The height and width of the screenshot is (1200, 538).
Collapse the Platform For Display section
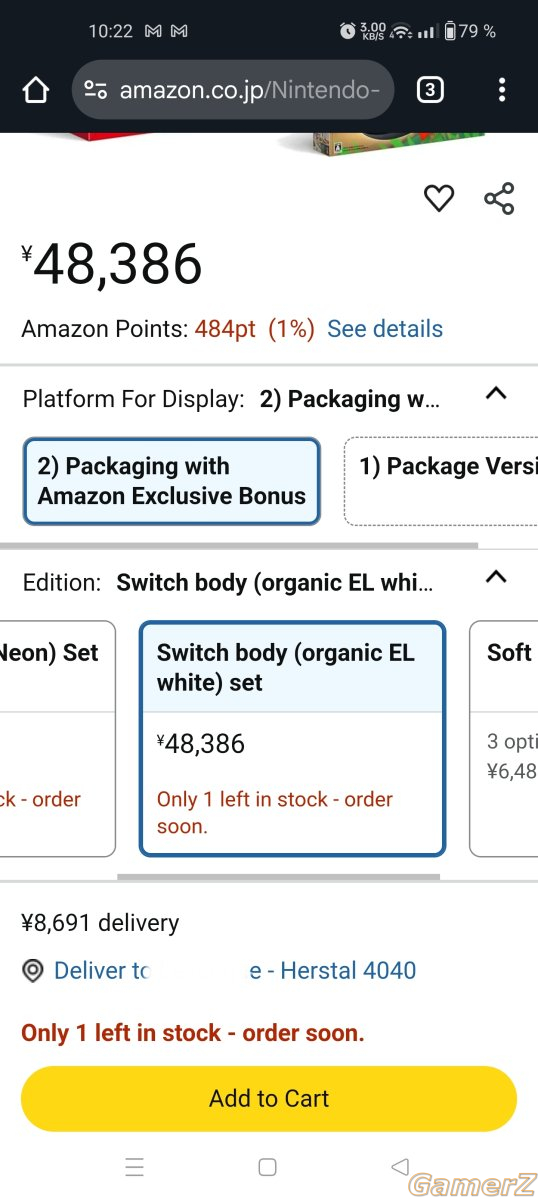495,394
